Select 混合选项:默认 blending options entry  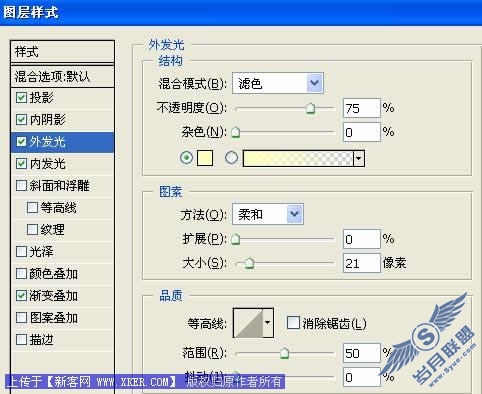coord(62,77)
